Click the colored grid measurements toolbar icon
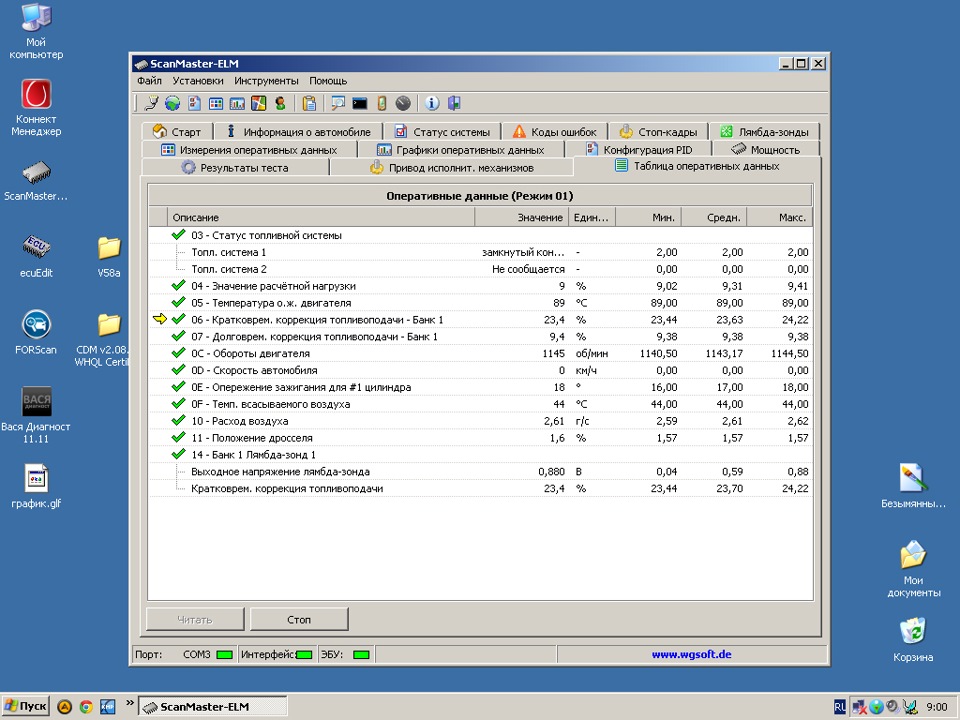Image resolution: width=960 pixels, height=720 pixels. (216, 103)
